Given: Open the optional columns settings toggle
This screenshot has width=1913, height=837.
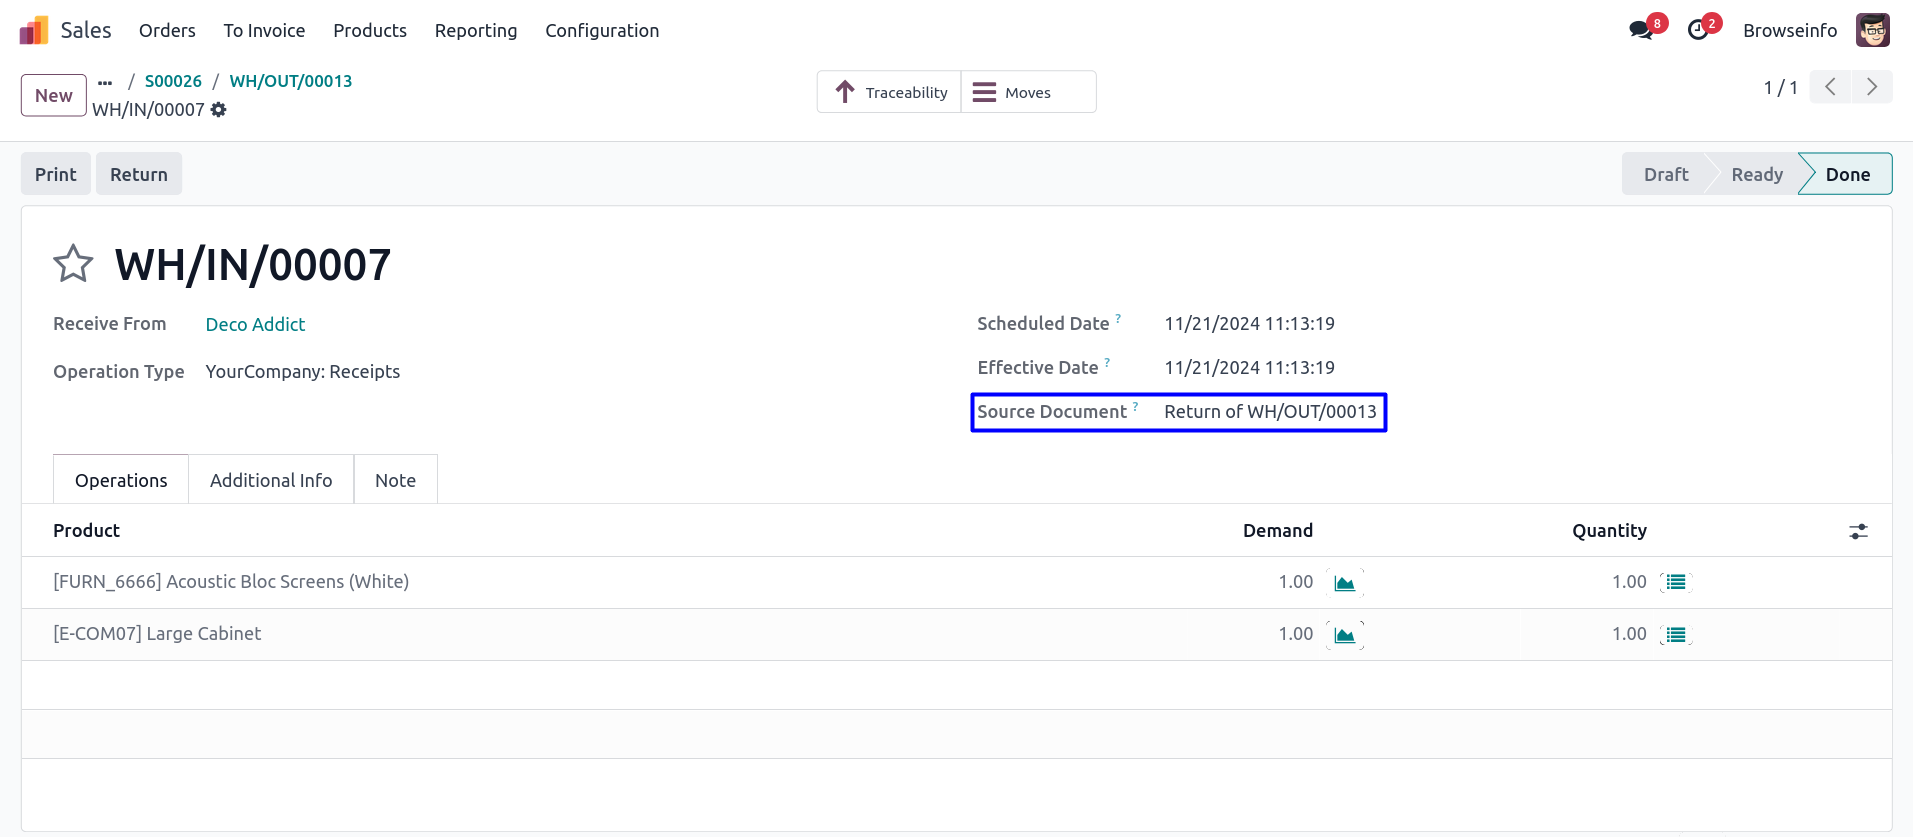Looking at the screenshot, I should [x=1858, y=532].
